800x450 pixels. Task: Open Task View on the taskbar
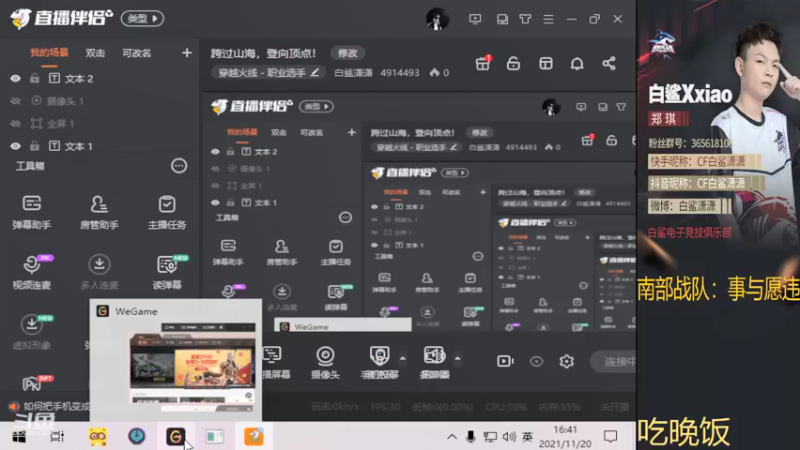tap(57, 437)
